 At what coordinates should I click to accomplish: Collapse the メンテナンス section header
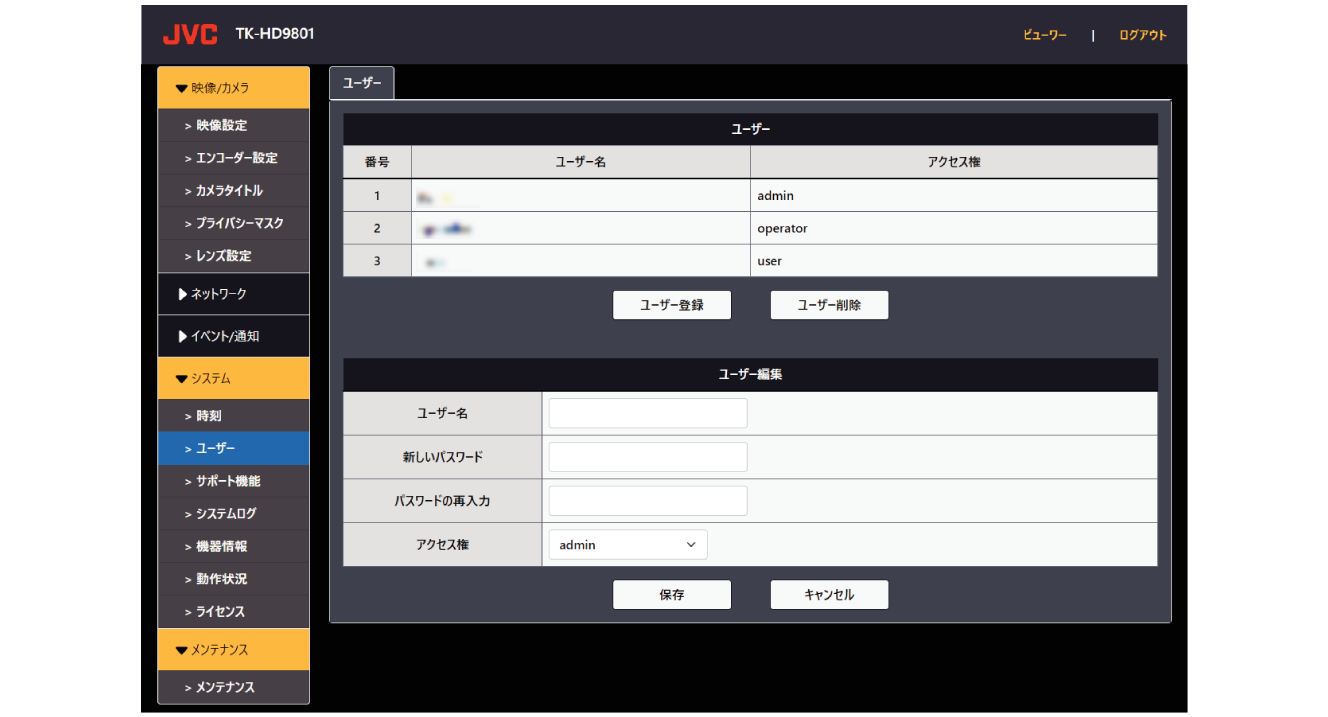233,650
